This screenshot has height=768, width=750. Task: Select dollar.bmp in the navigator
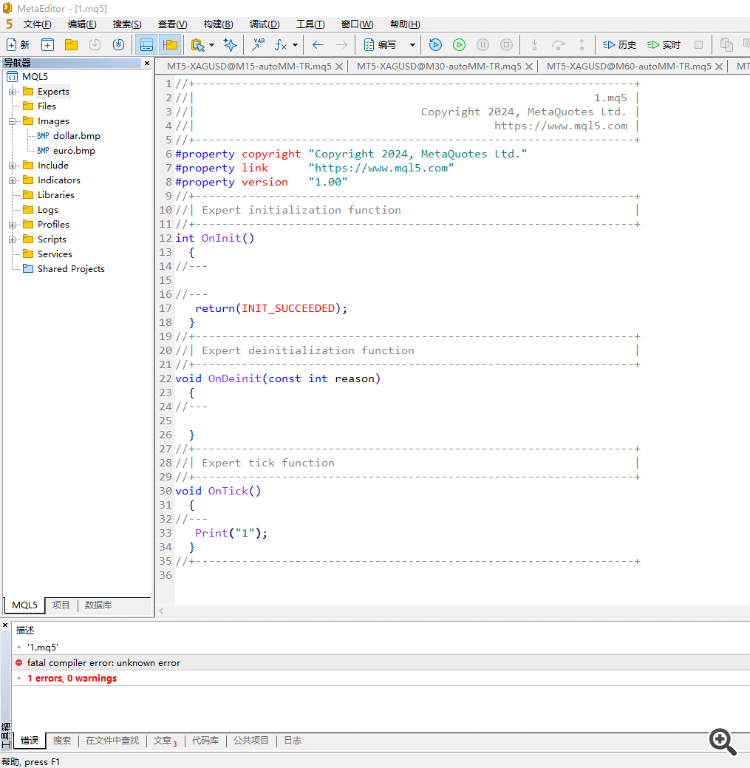pyautogui.click(x=69, y=136)
